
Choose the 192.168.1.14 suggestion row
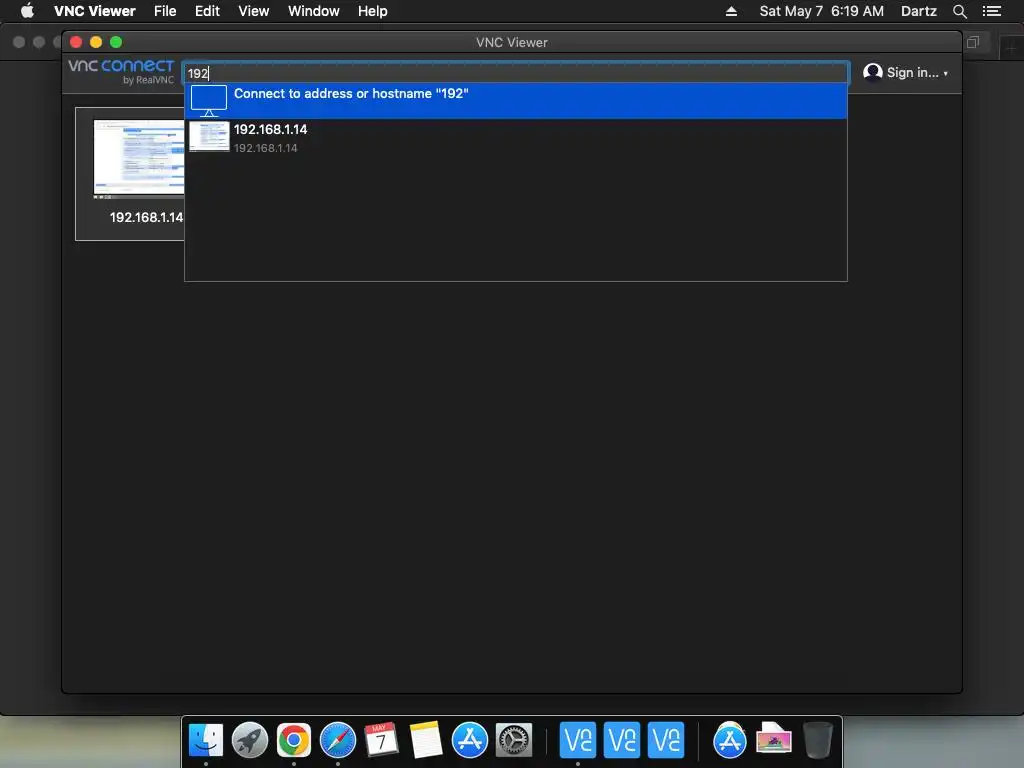tap(516, 138)
